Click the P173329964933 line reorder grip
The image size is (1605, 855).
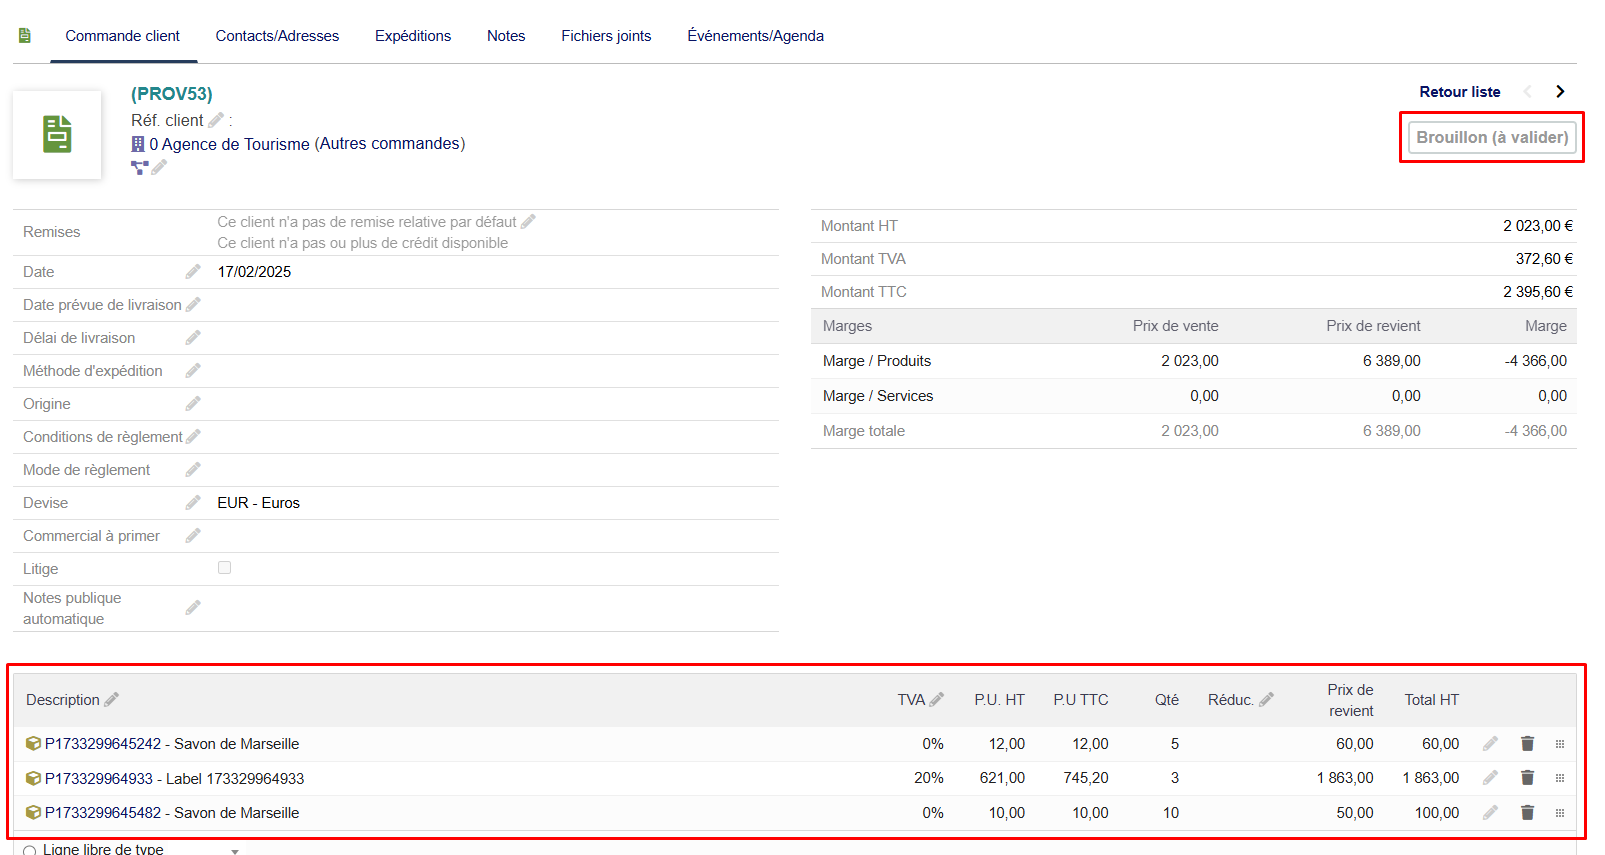(x=1560, y=778)
